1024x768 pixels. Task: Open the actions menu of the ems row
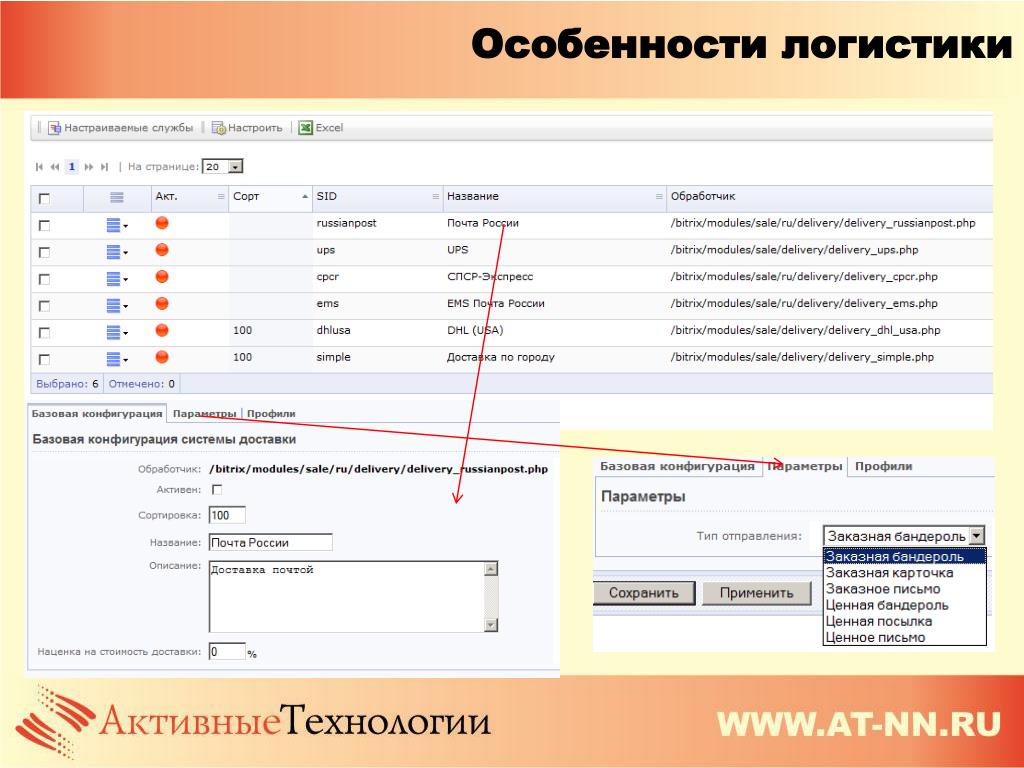click(117, 306)
